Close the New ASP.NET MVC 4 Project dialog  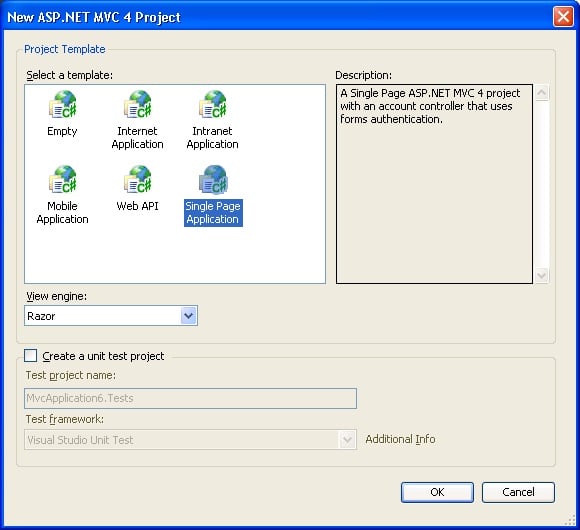coord(563,17)
